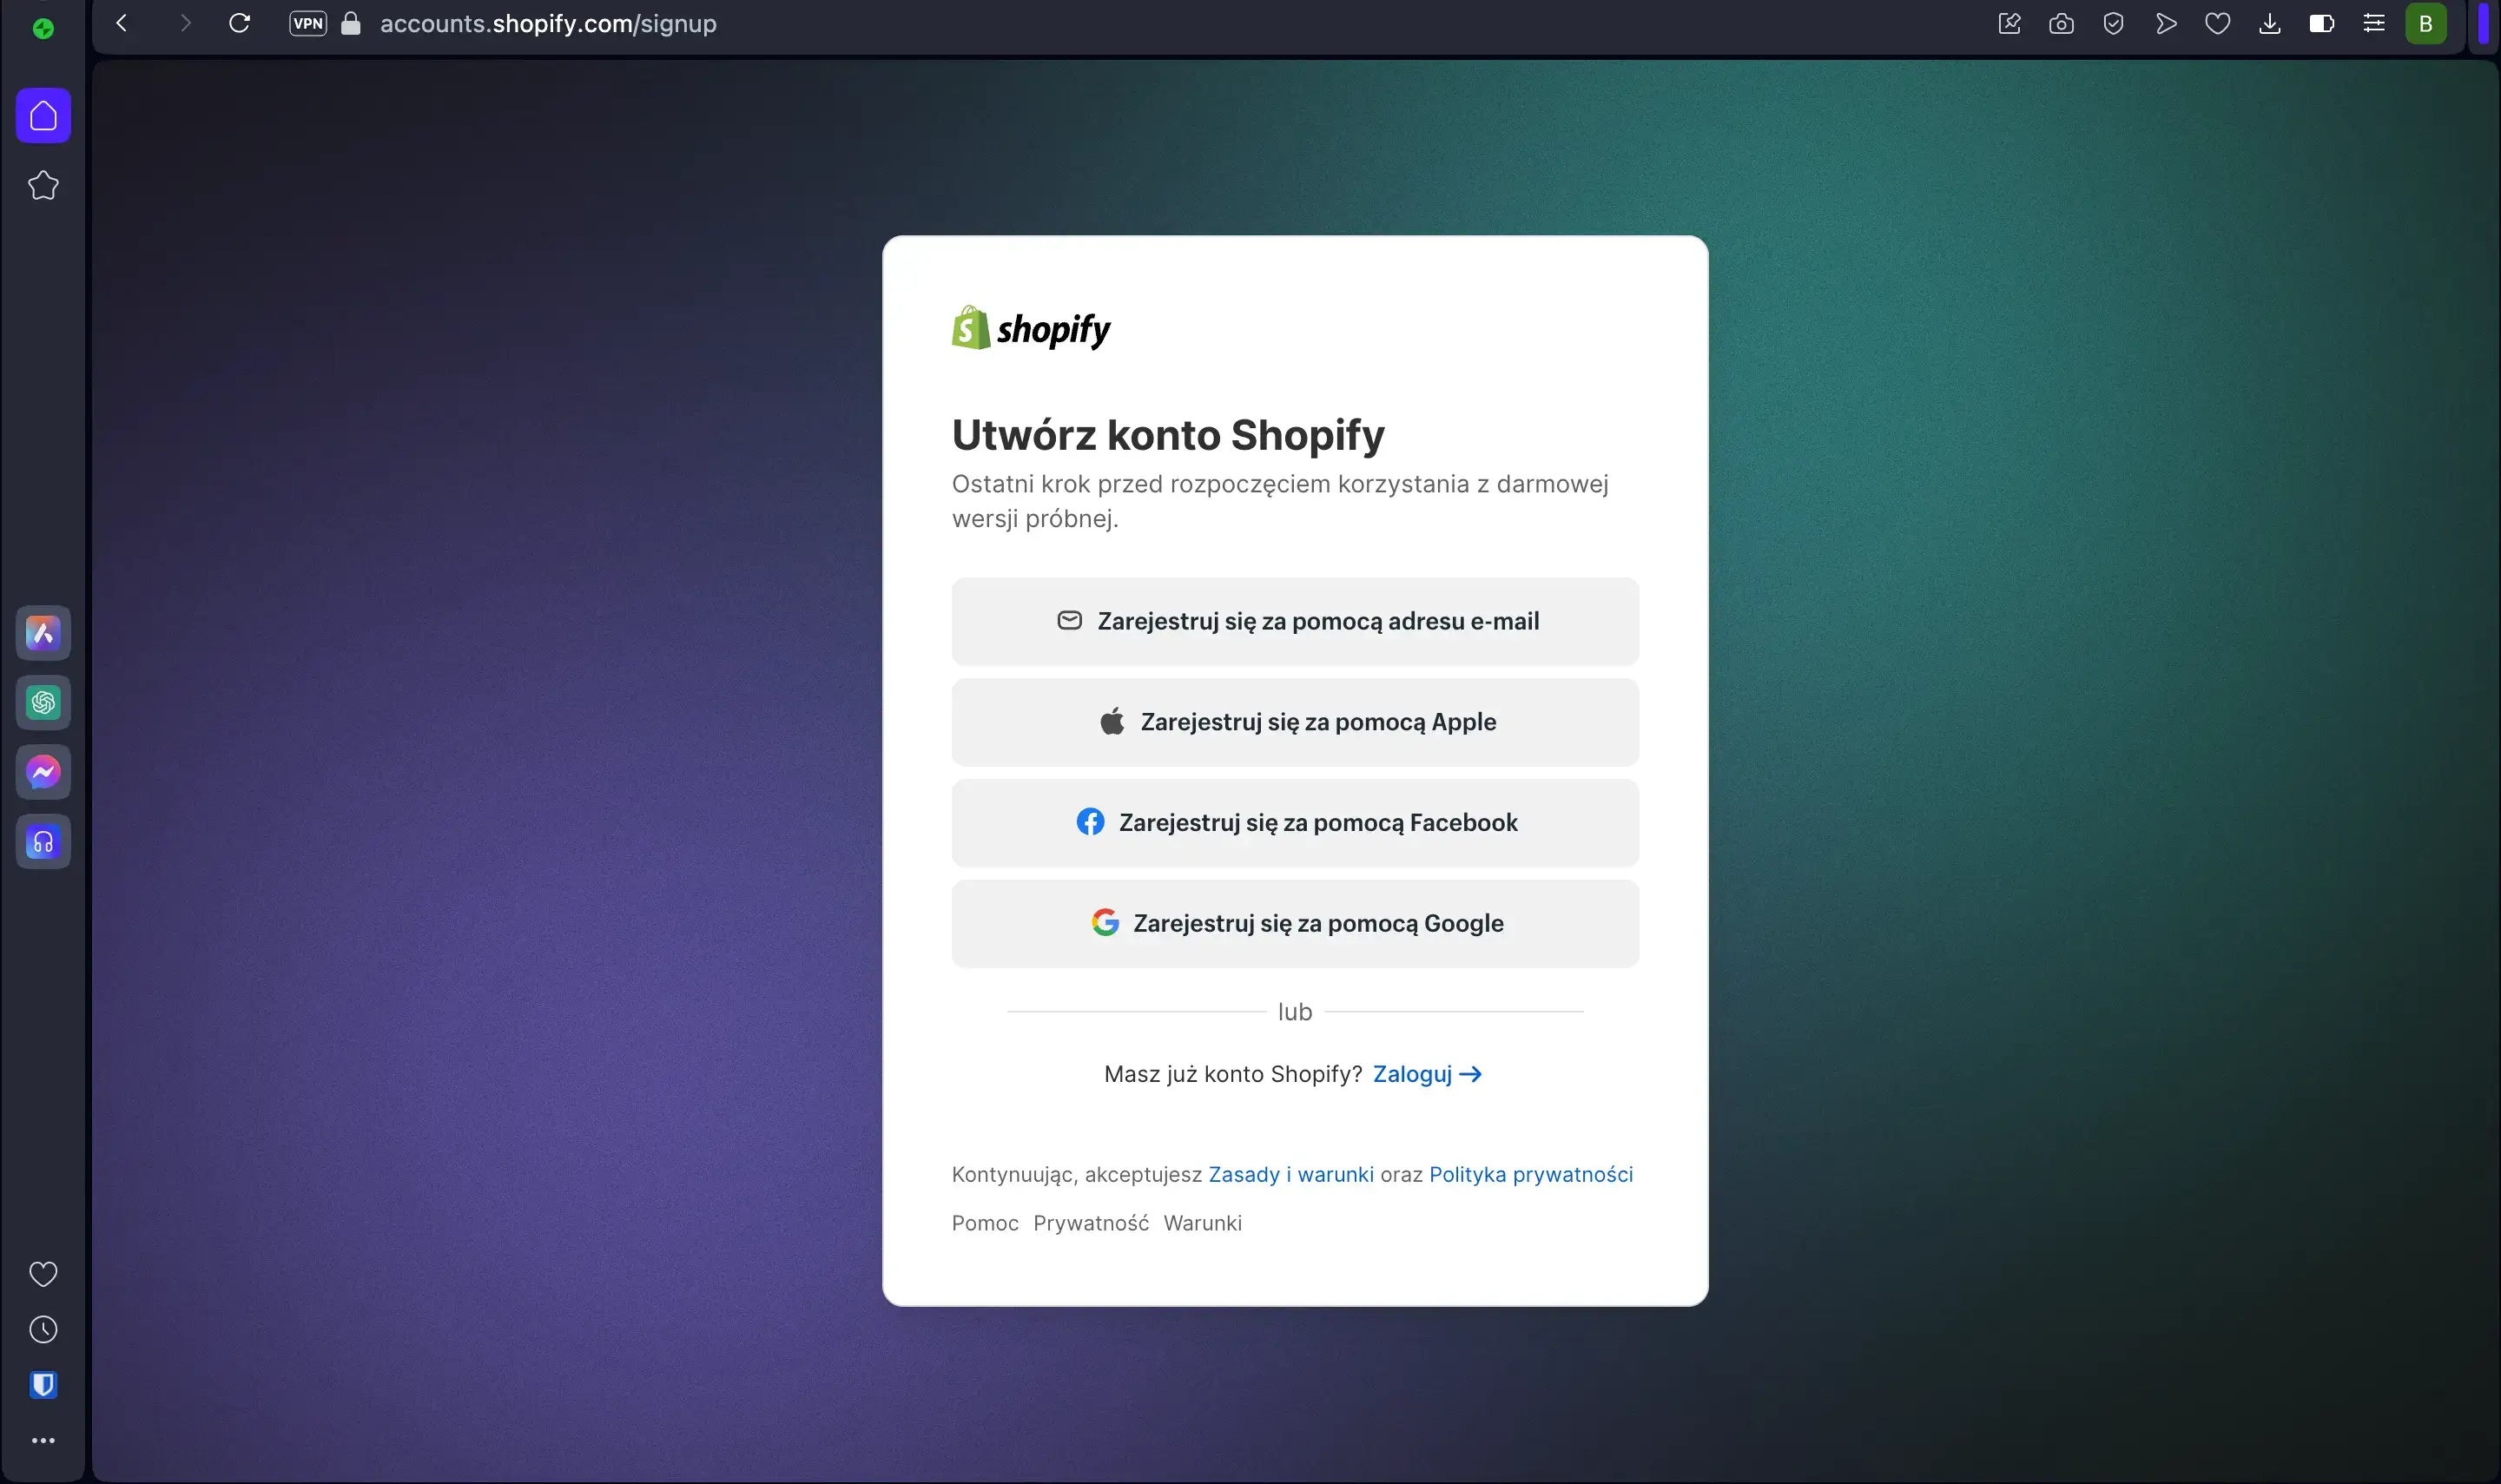
Task: Open the Easy Setup sliders icon
Action: (x=2374, y=23)
